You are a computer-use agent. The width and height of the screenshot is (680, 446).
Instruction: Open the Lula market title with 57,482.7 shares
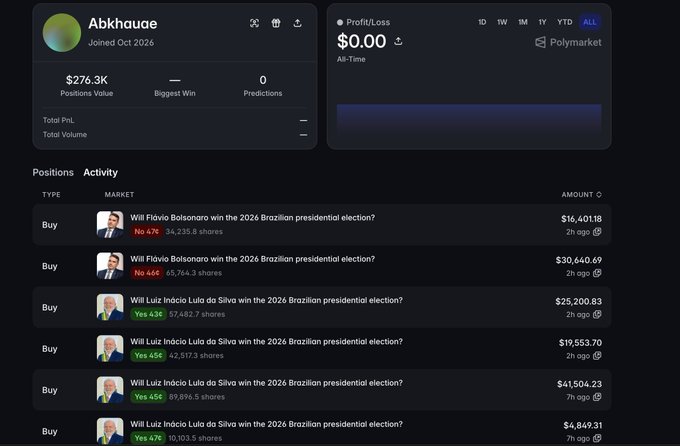tap(266, 300)
